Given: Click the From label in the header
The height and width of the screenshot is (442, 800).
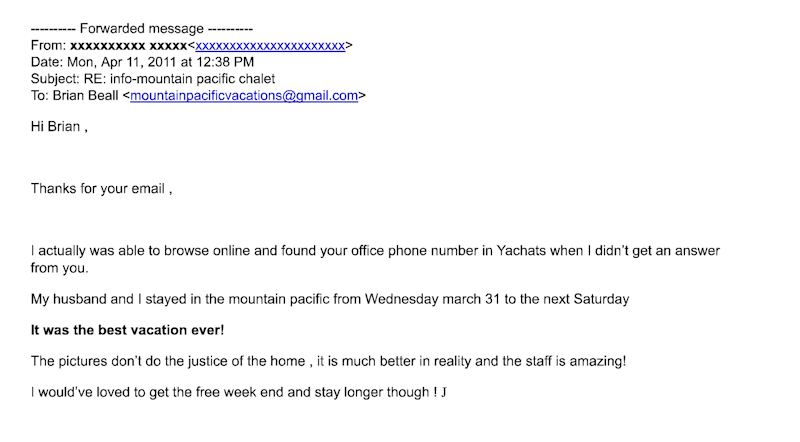Looking at the screenshot, I should pyautogui.click(x=48, y=46).
